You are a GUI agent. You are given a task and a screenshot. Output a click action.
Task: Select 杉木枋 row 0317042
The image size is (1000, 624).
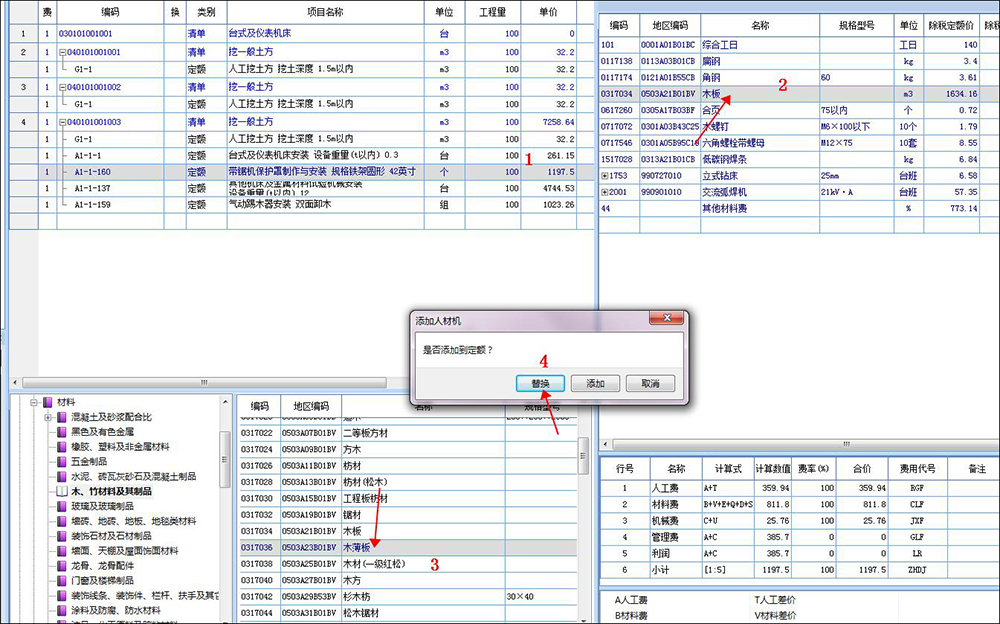(x=408, y=597)
